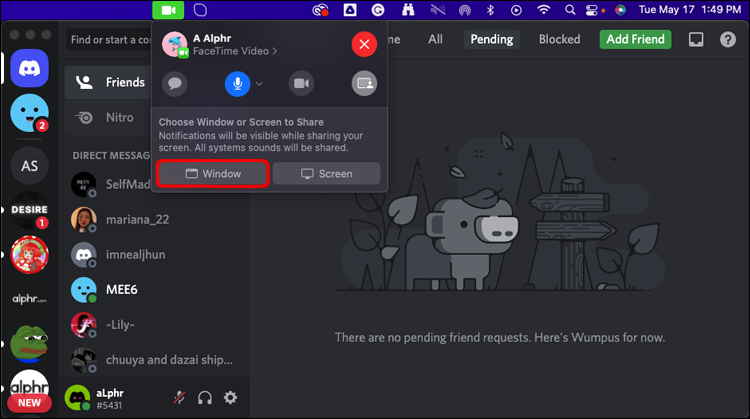The width and height of the screenshot is (750, 419).
Task: Toggle deafen headphones icon
Action: [205, 397]
